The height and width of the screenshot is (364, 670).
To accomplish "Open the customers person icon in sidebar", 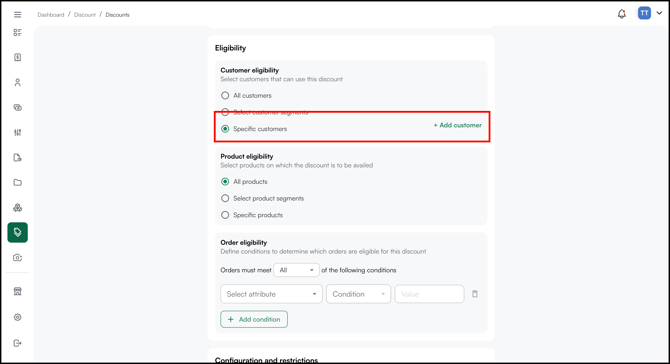I will click(x=18, y=82).
